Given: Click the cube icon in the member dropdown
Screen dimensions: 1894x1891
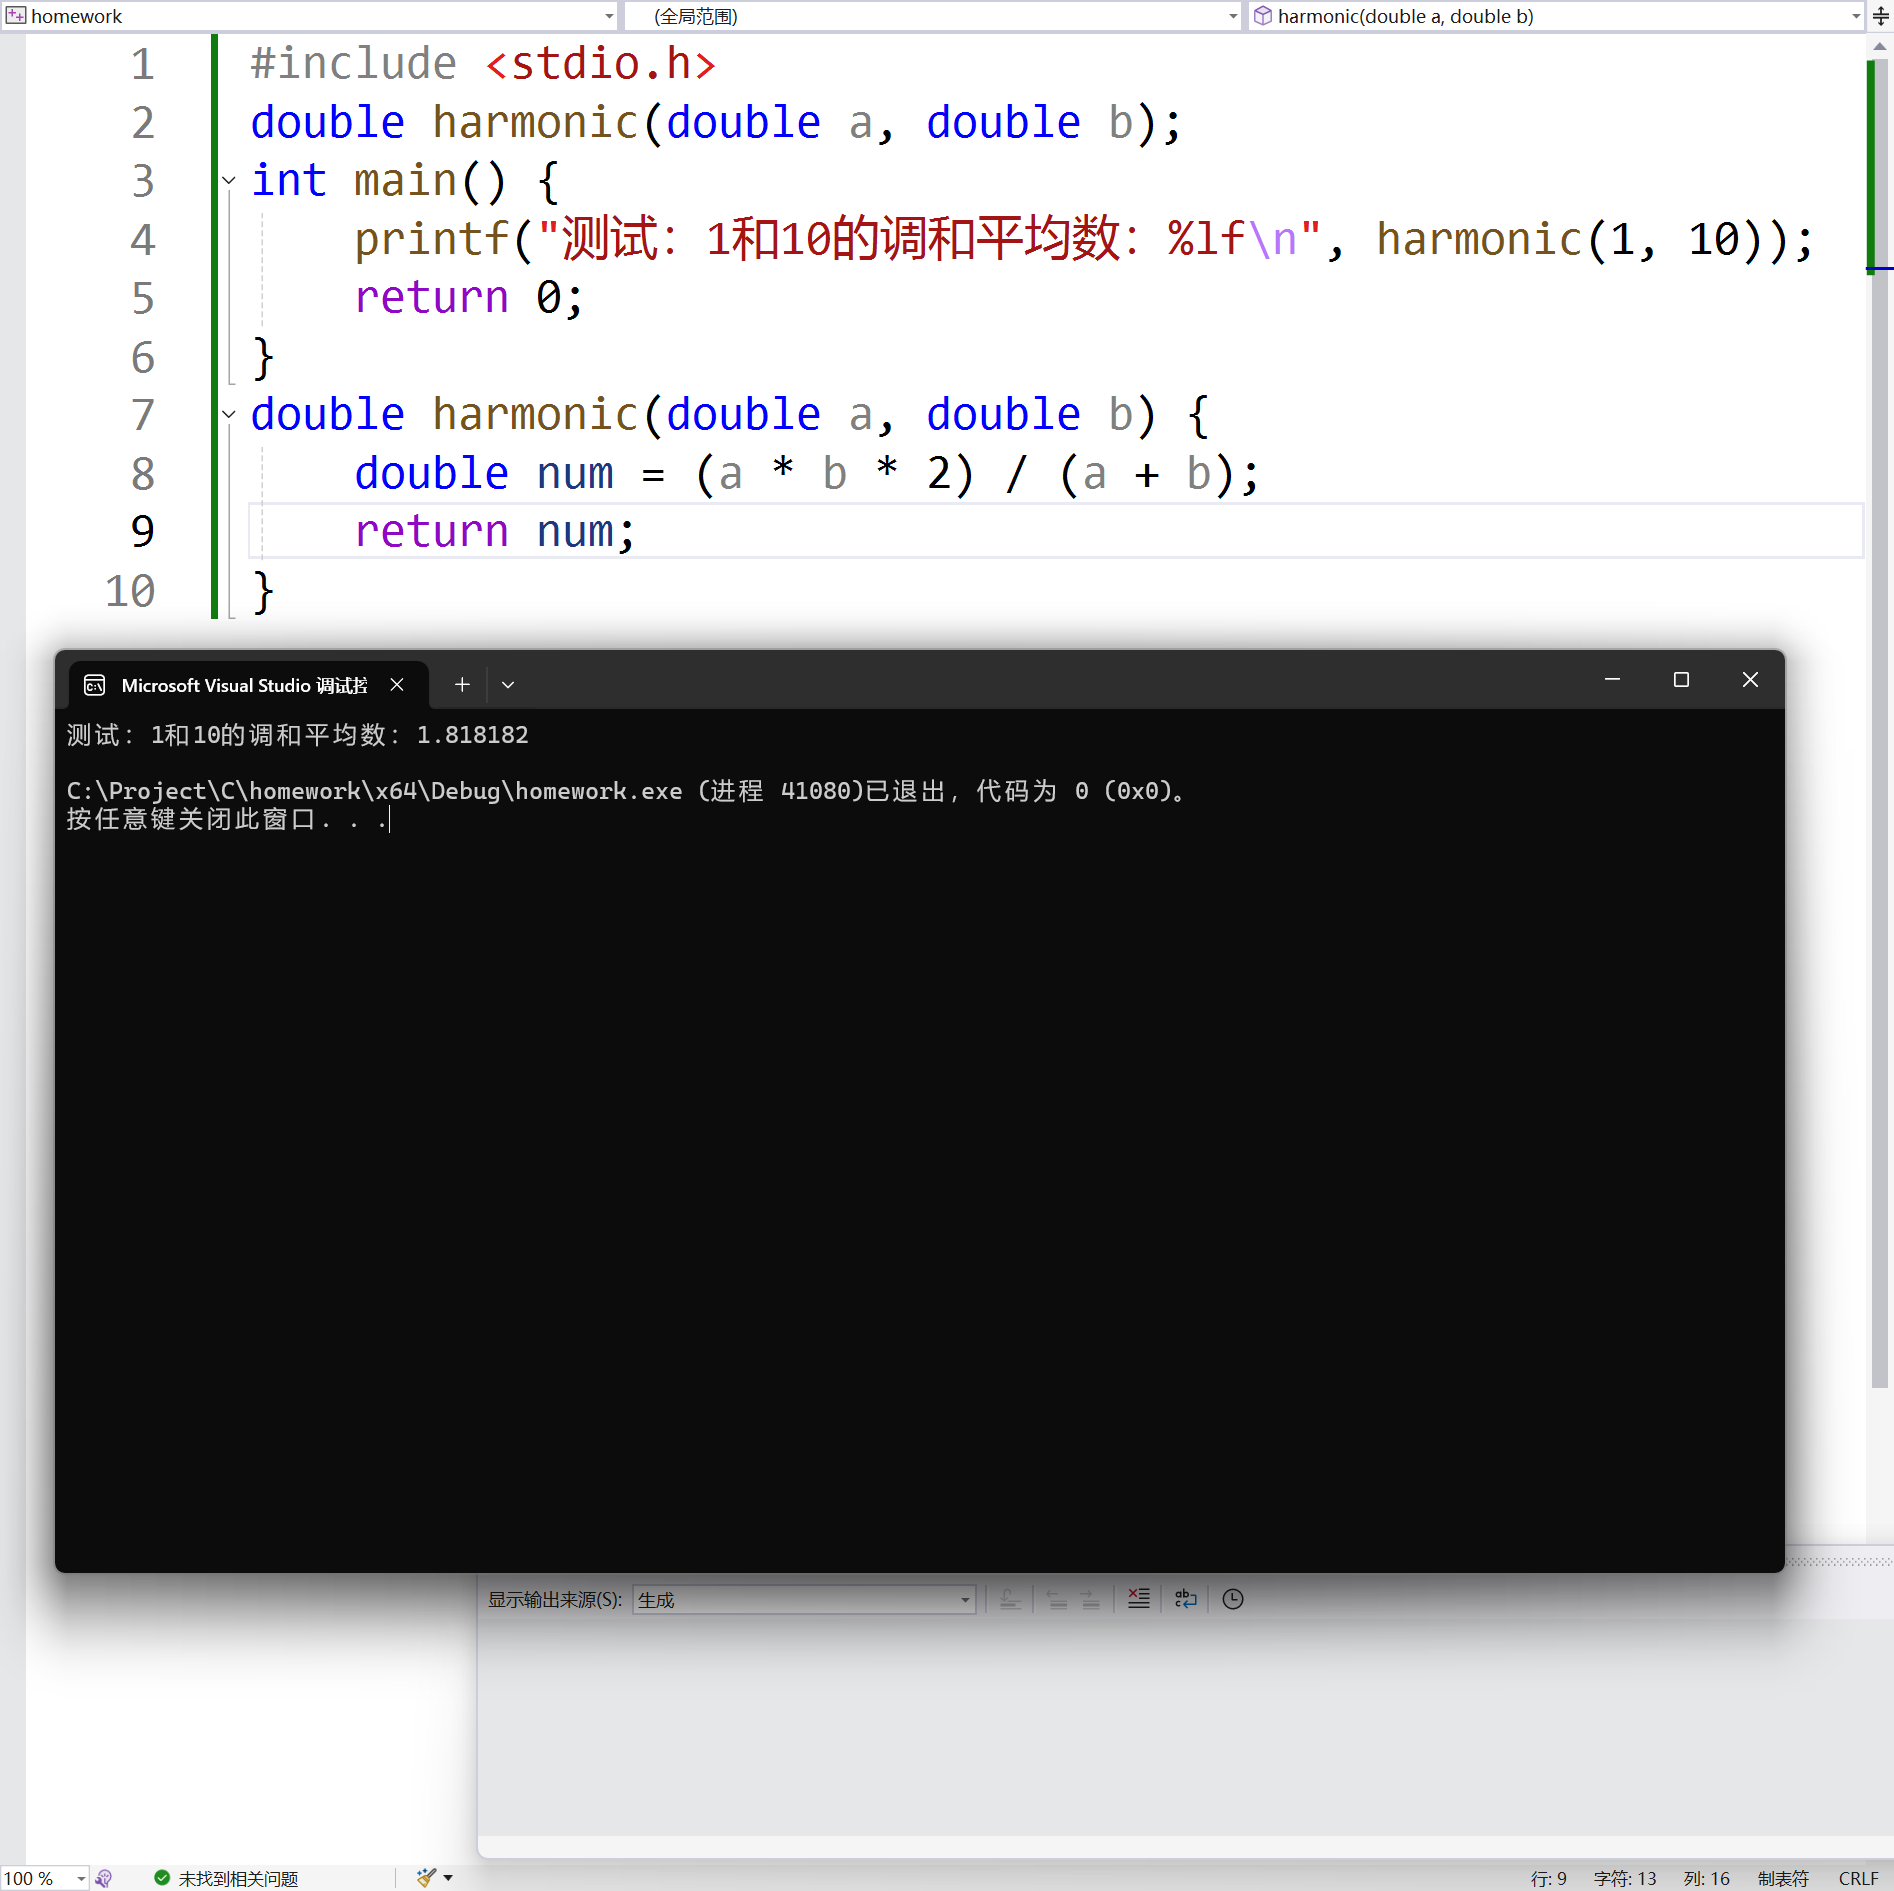Looking at the screenshot, I should click(1263, 16).
